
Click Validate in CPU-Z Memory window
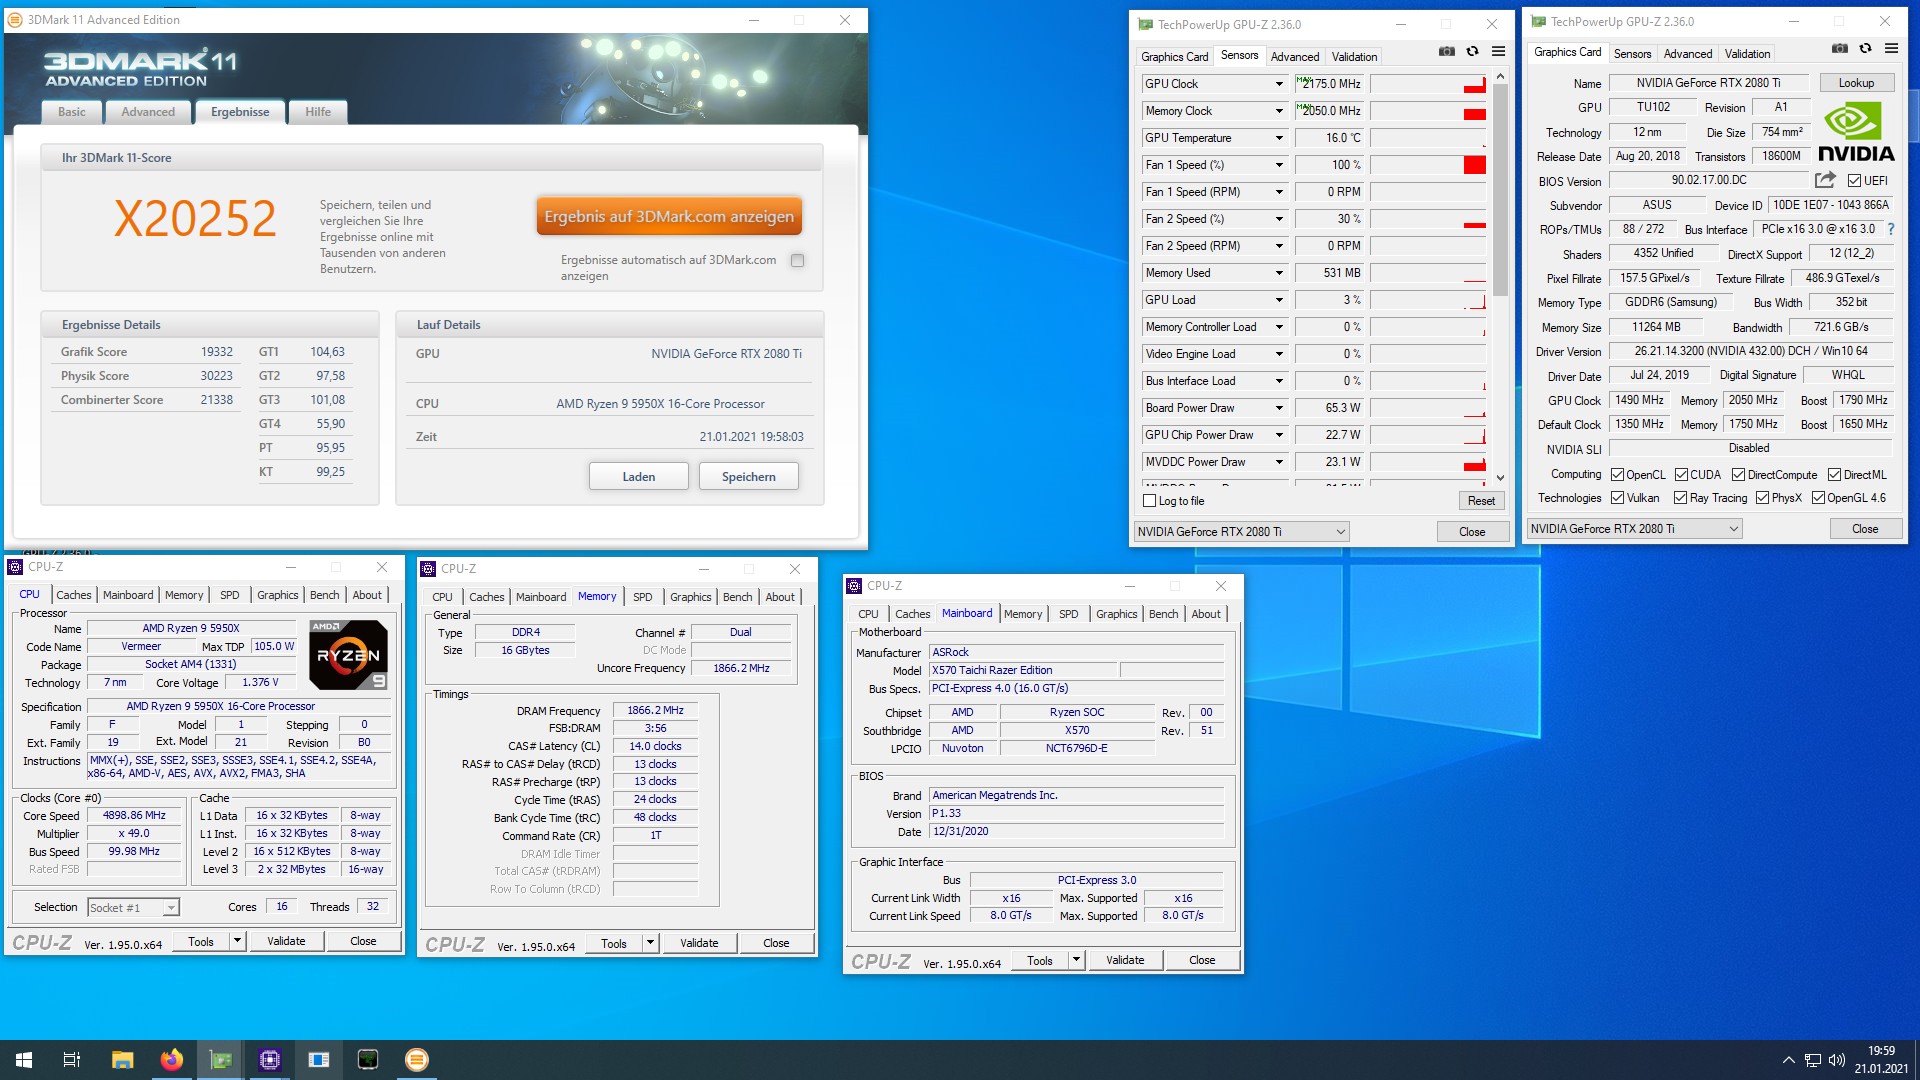[x=699, y=943]
